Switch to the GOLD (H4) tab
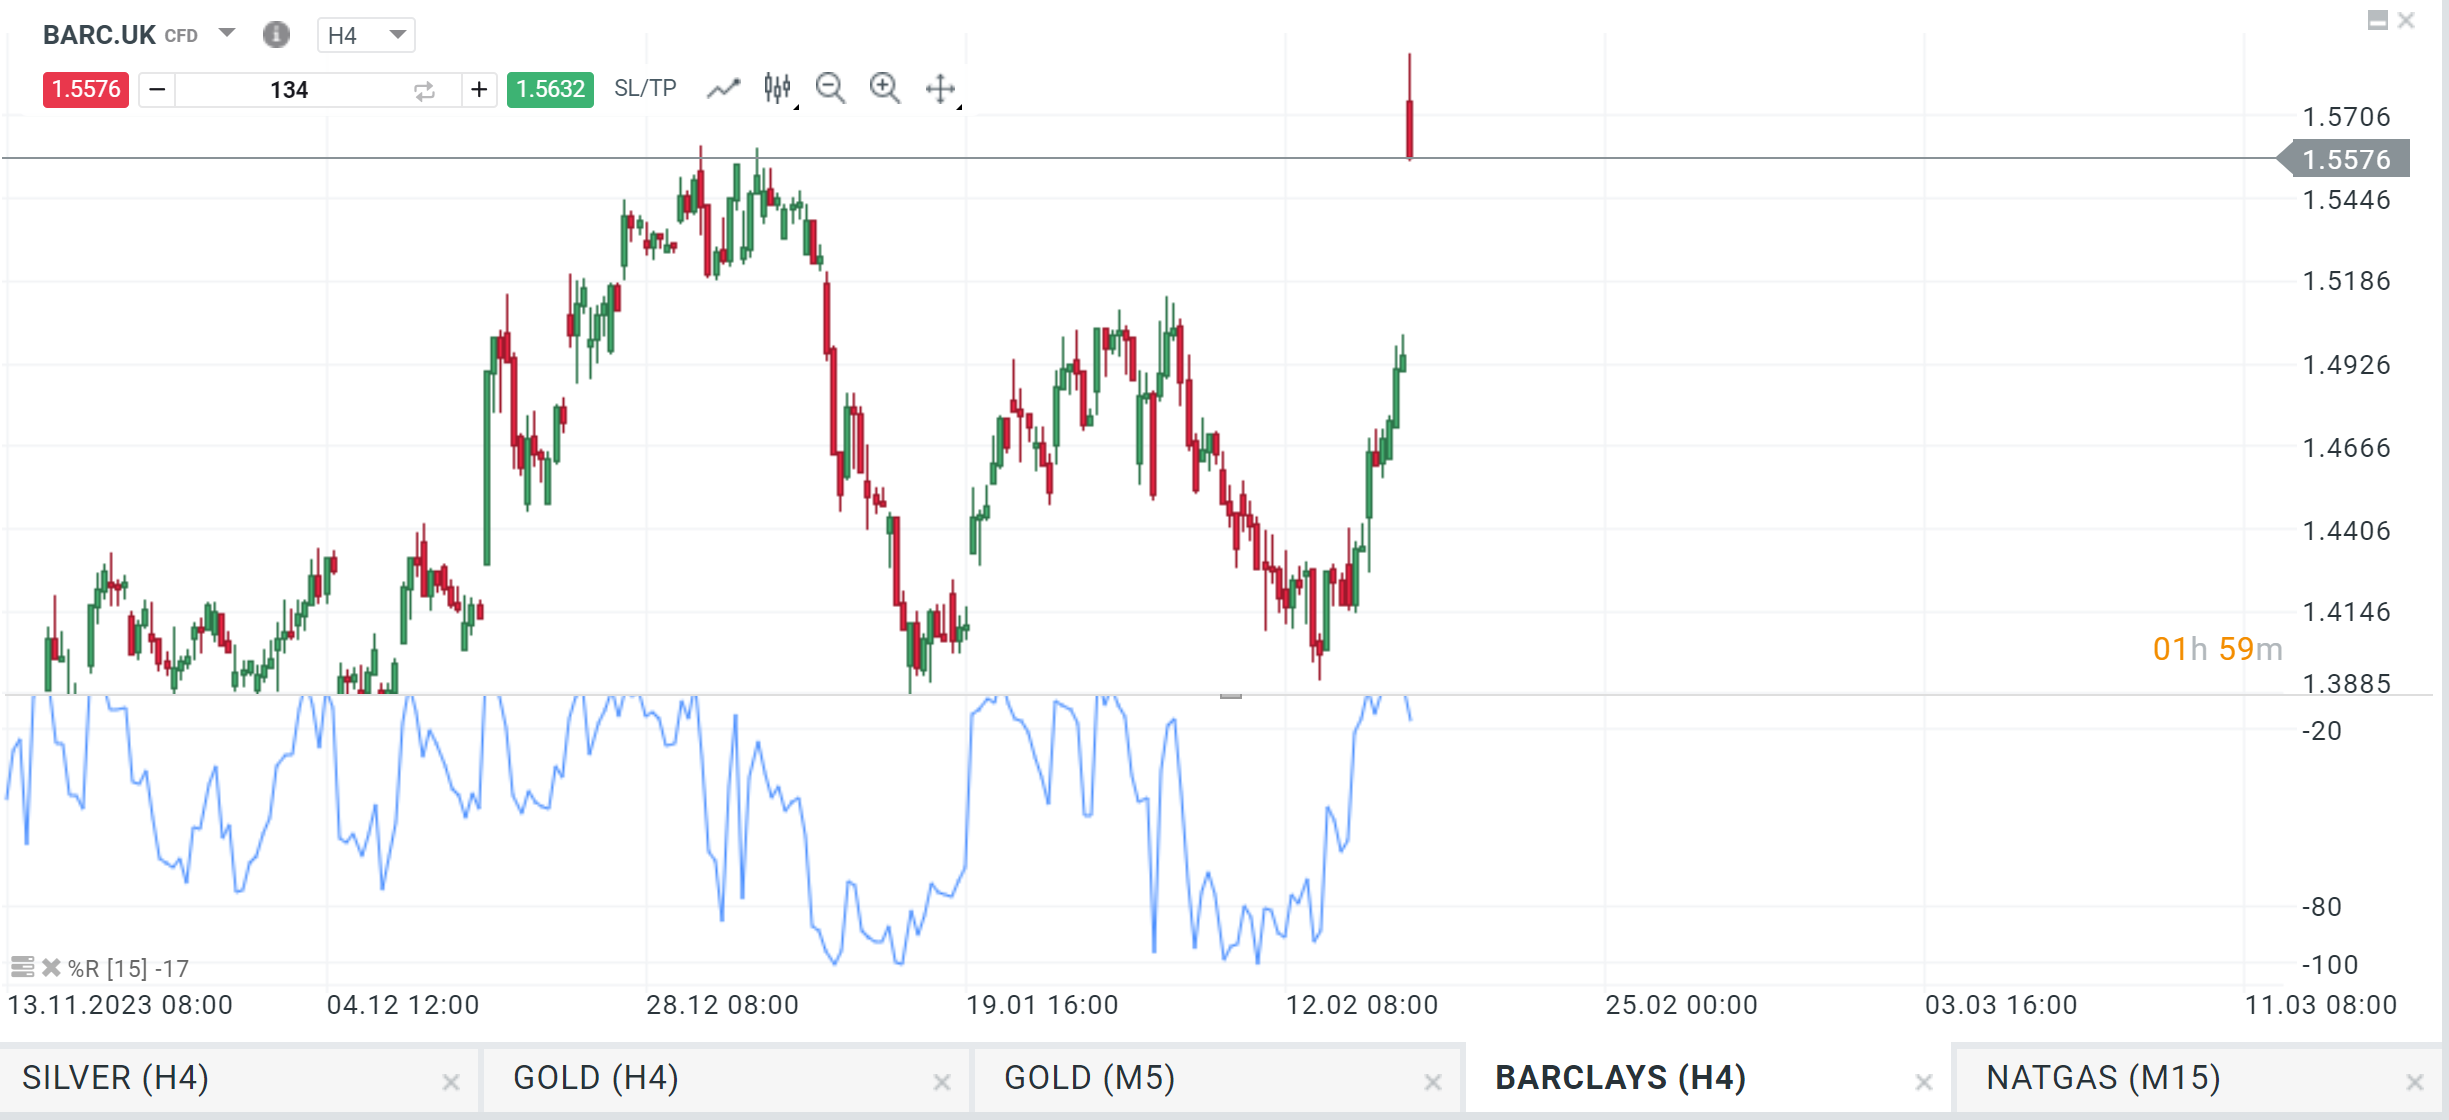 click(596, 1078)
